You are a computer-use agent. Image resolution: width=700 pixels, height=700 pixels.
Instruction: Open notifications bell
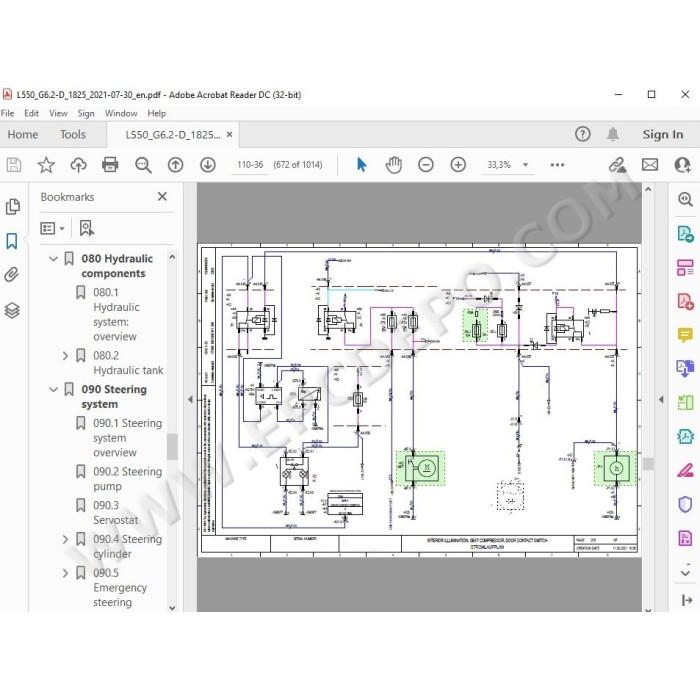click(613, 134)
